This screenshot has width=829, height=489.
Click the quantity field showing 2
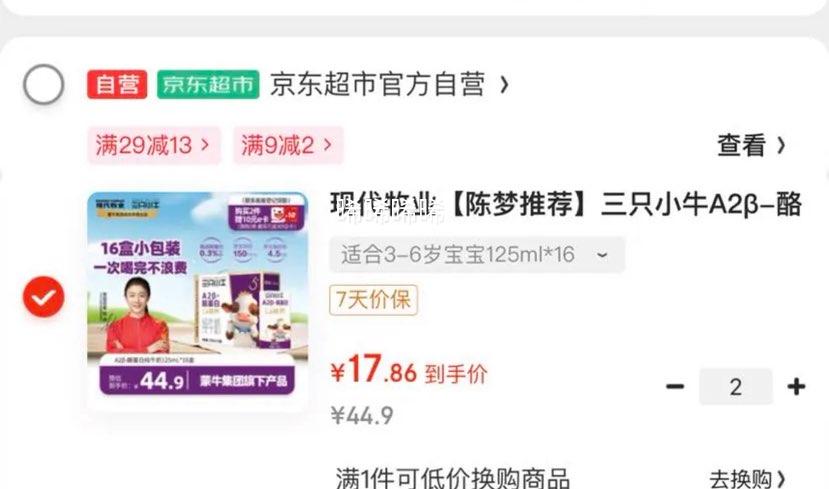[x=735, y=387]
